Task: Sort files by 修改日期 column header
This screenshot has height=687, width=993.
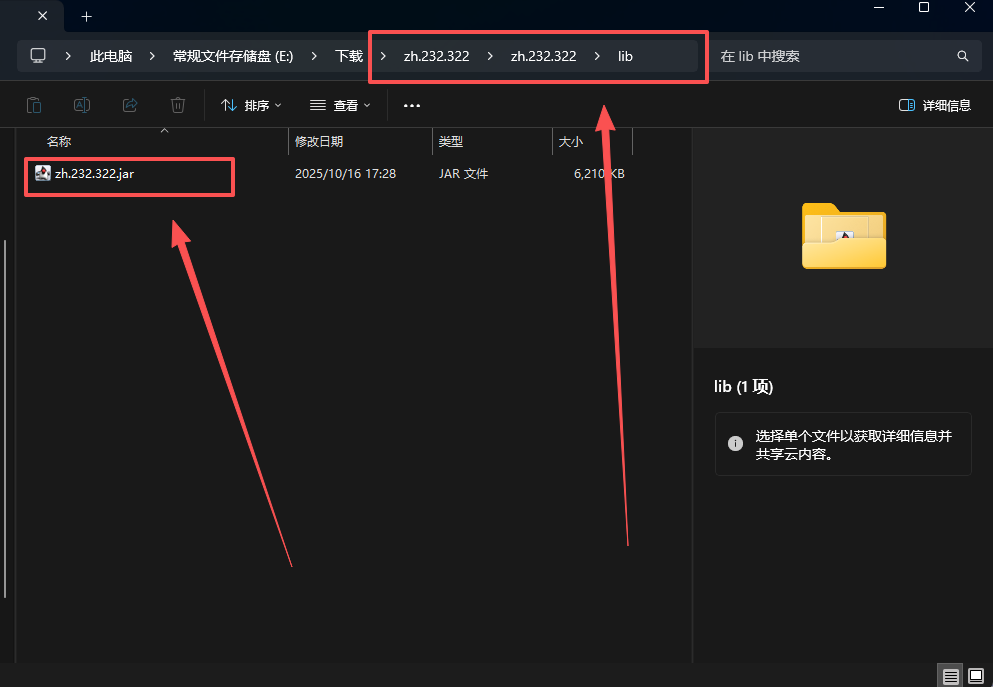Action: (319, 142)
